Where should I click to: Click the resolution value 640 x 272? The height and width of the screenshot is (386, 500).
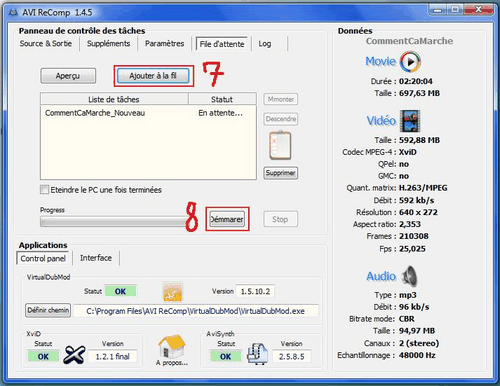point(418,212)
